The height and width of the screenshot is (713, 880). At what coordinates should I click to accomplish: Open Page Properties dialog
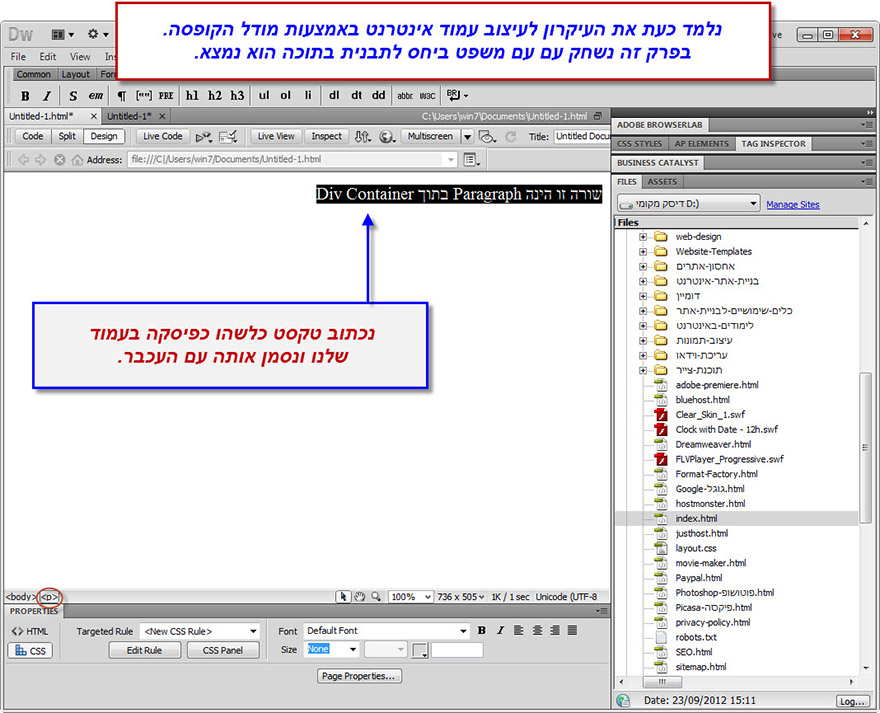[x=359, y=676]
